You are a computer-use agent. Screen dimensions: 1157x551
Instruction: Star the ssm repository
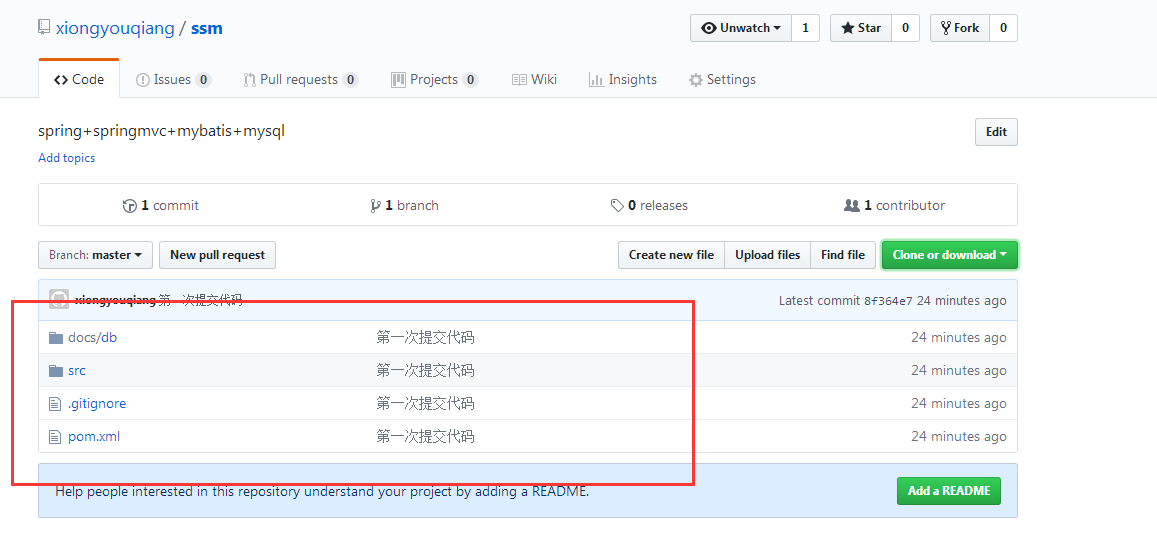(861, 28)
